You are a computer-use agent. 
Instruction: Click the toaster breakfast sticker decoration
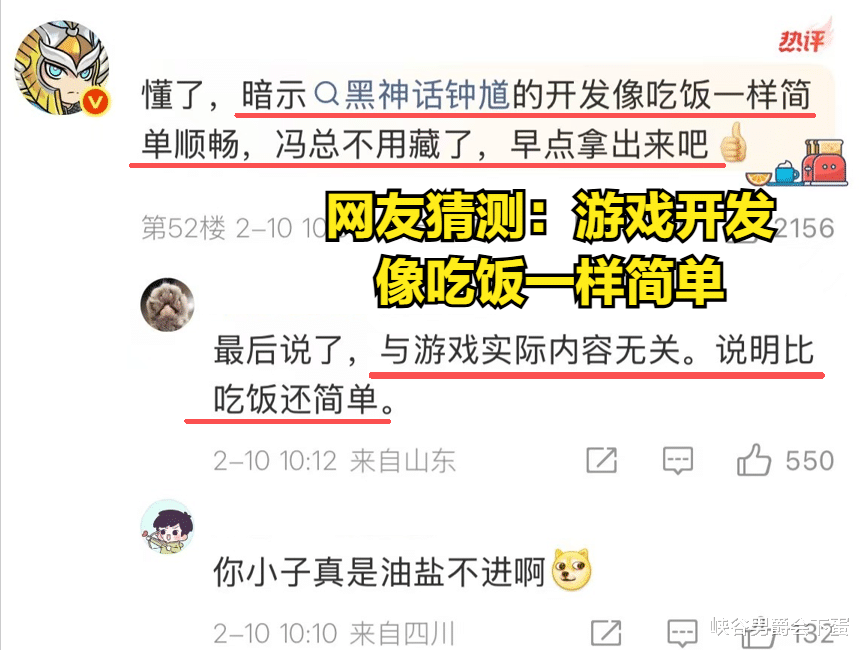tap(800, 163)
